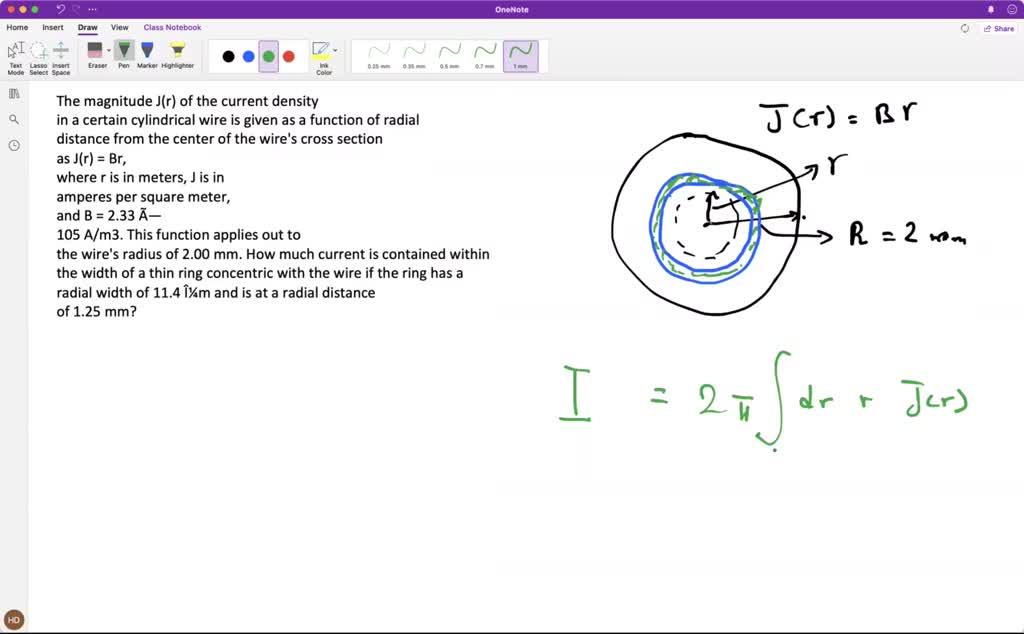This screenshot has width=1024, height=634.
Task: Set pen thickness to 1 mm
Action: (x=520, y=56)
